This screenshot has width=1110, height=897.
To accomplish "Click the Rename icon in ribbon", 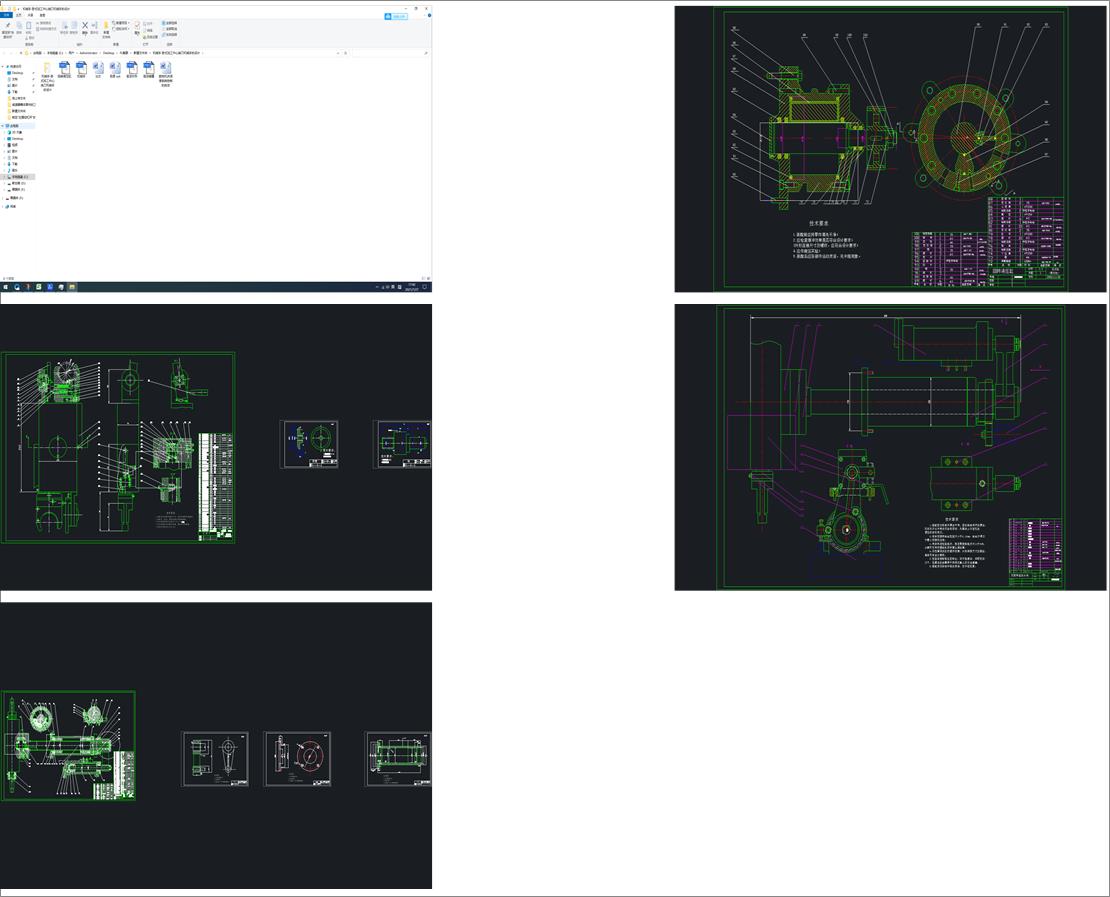I will (x=94, y=27).
